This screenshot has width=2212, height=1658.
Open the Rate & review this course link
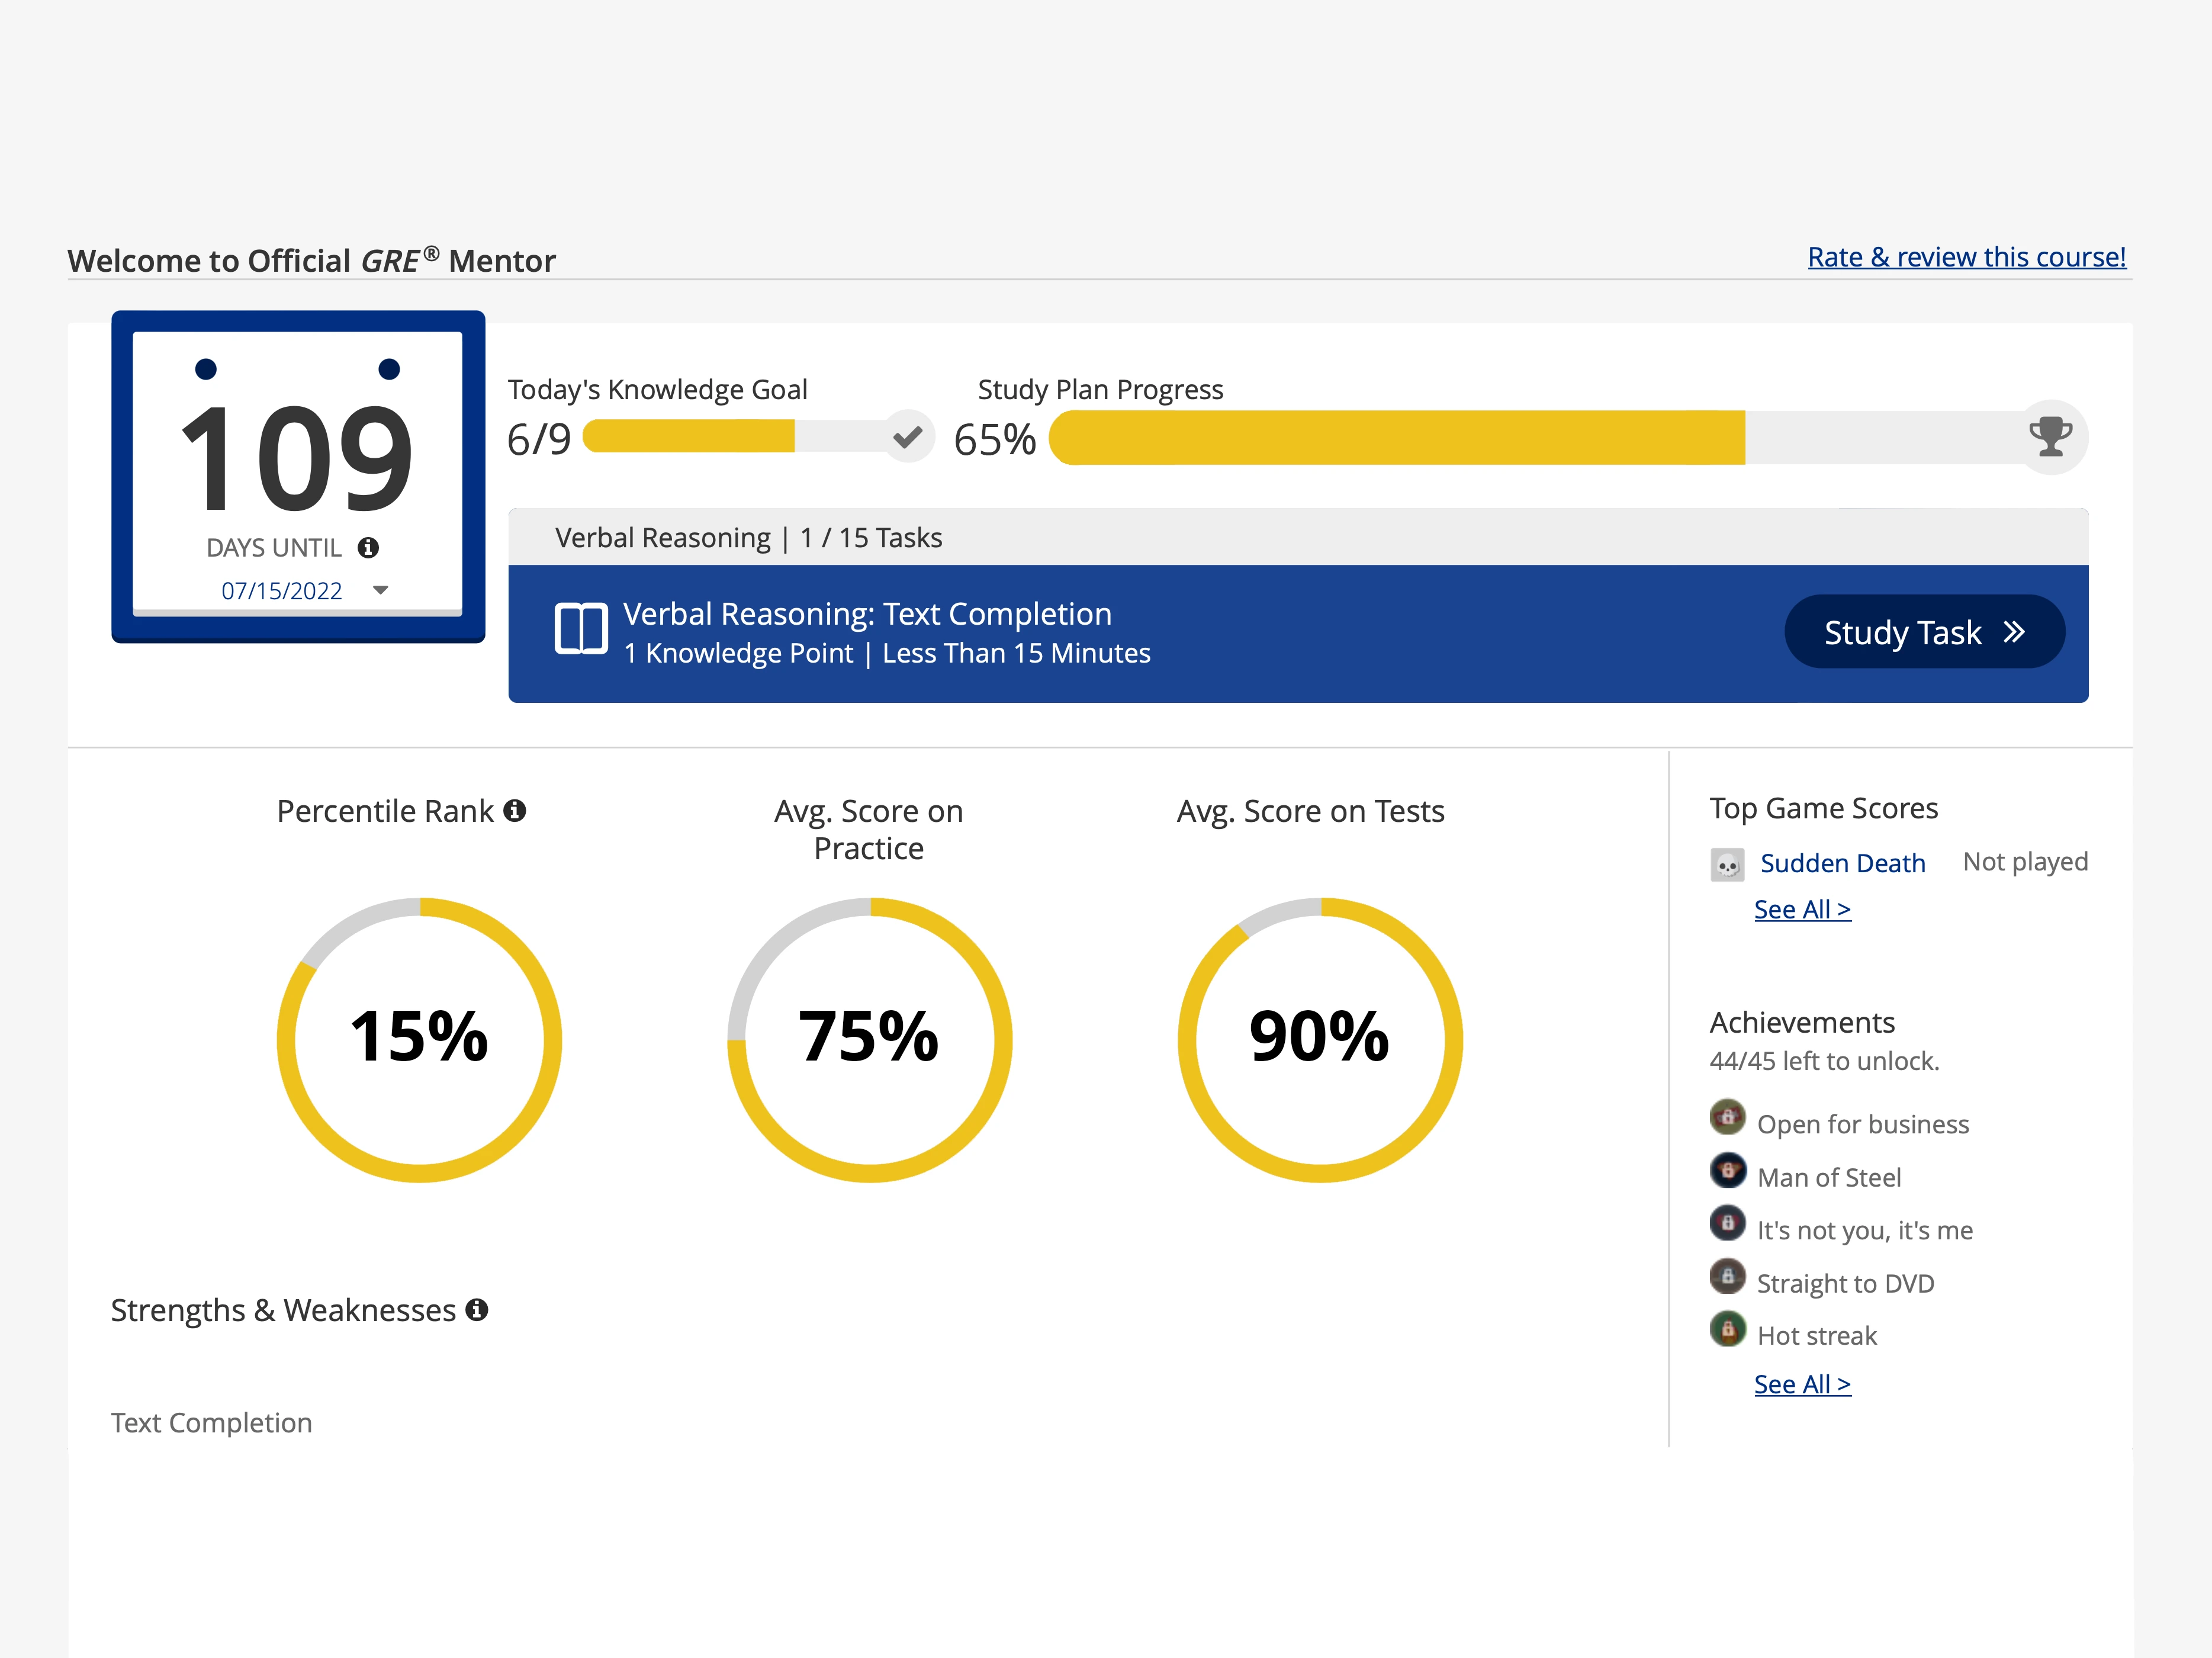1966,258
